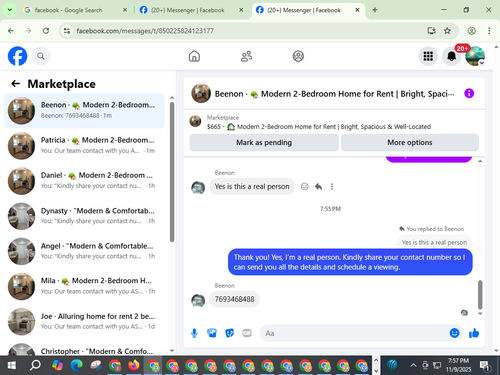The height and width of the screenshot is (375, 500).
Task: Install app icon in address bar
Action: pos(431,31)
